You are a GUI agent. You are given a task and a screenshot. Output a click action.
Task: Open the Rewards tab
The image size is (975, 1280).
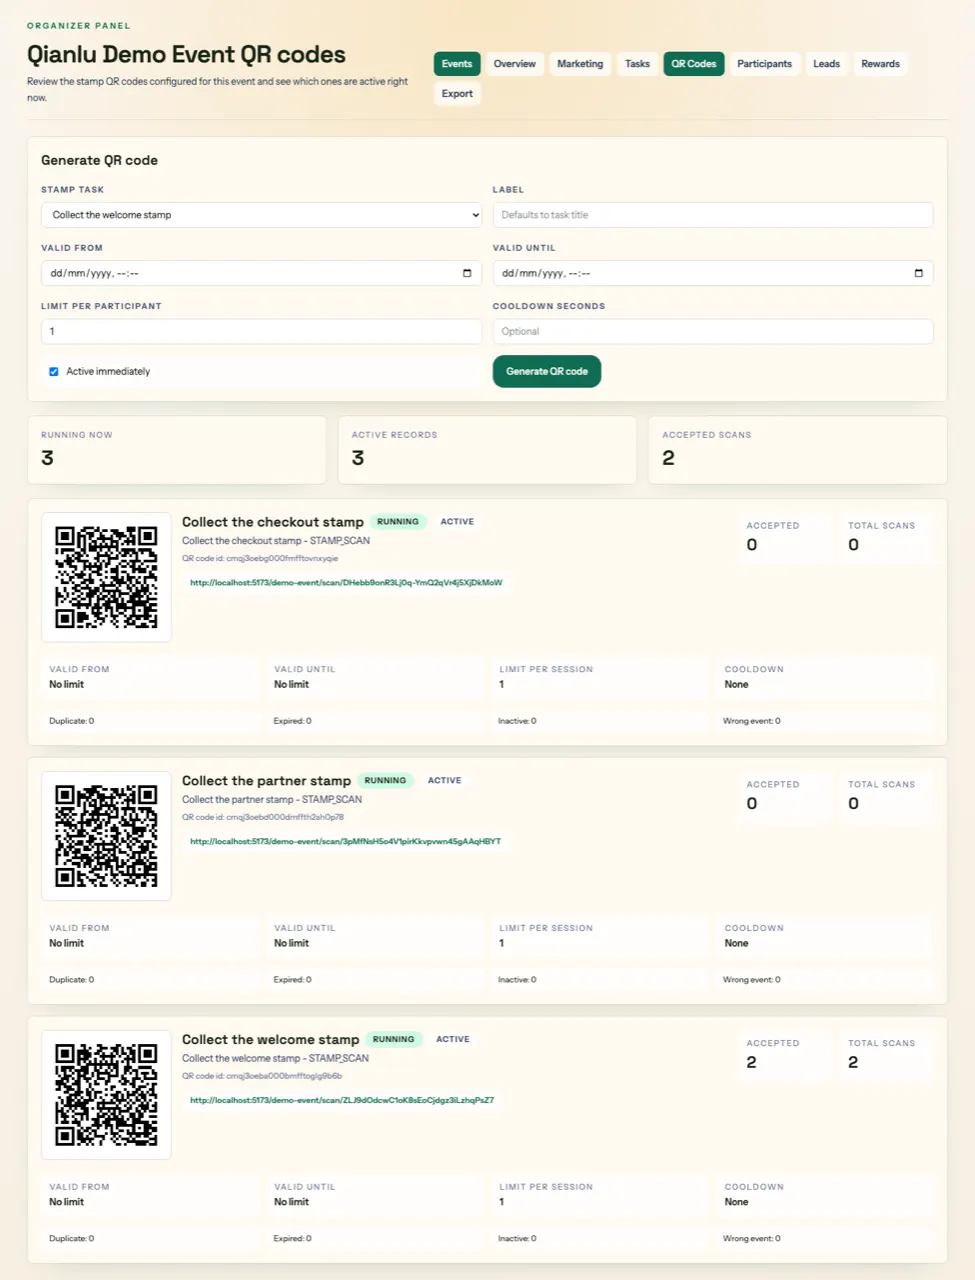coord(880,64)
